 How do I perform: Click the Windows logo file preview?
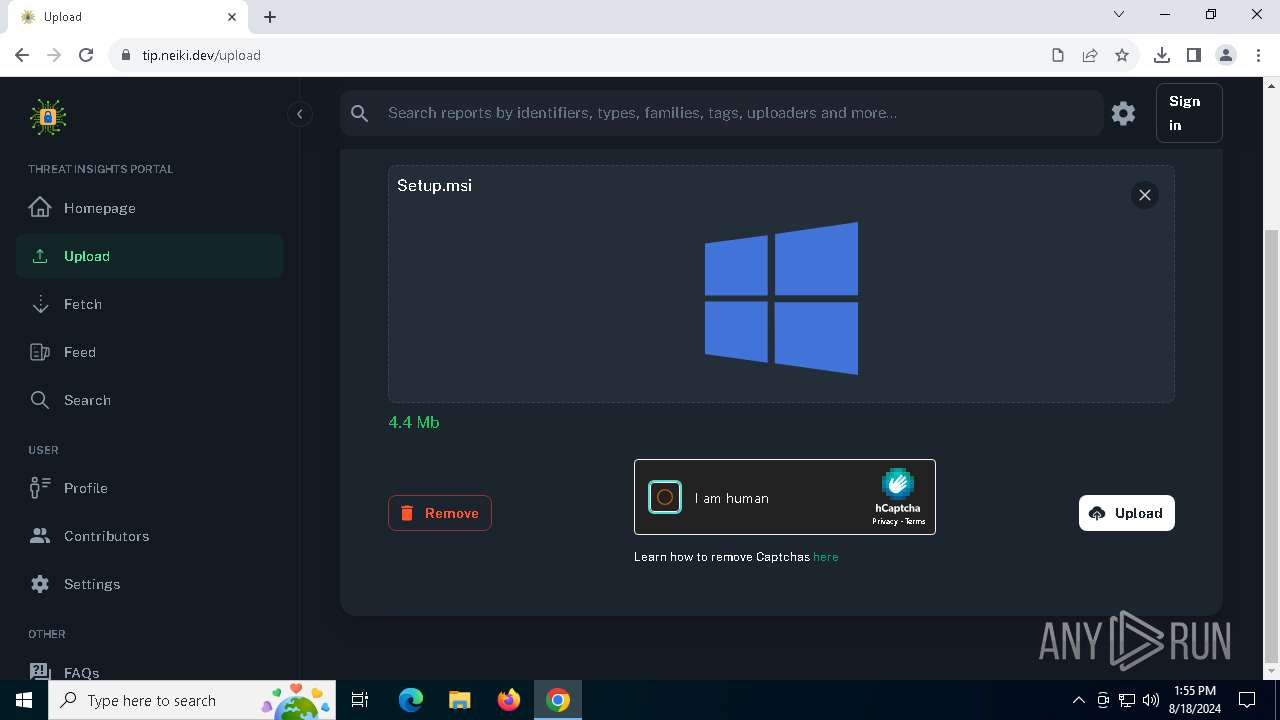click(781, 298)
